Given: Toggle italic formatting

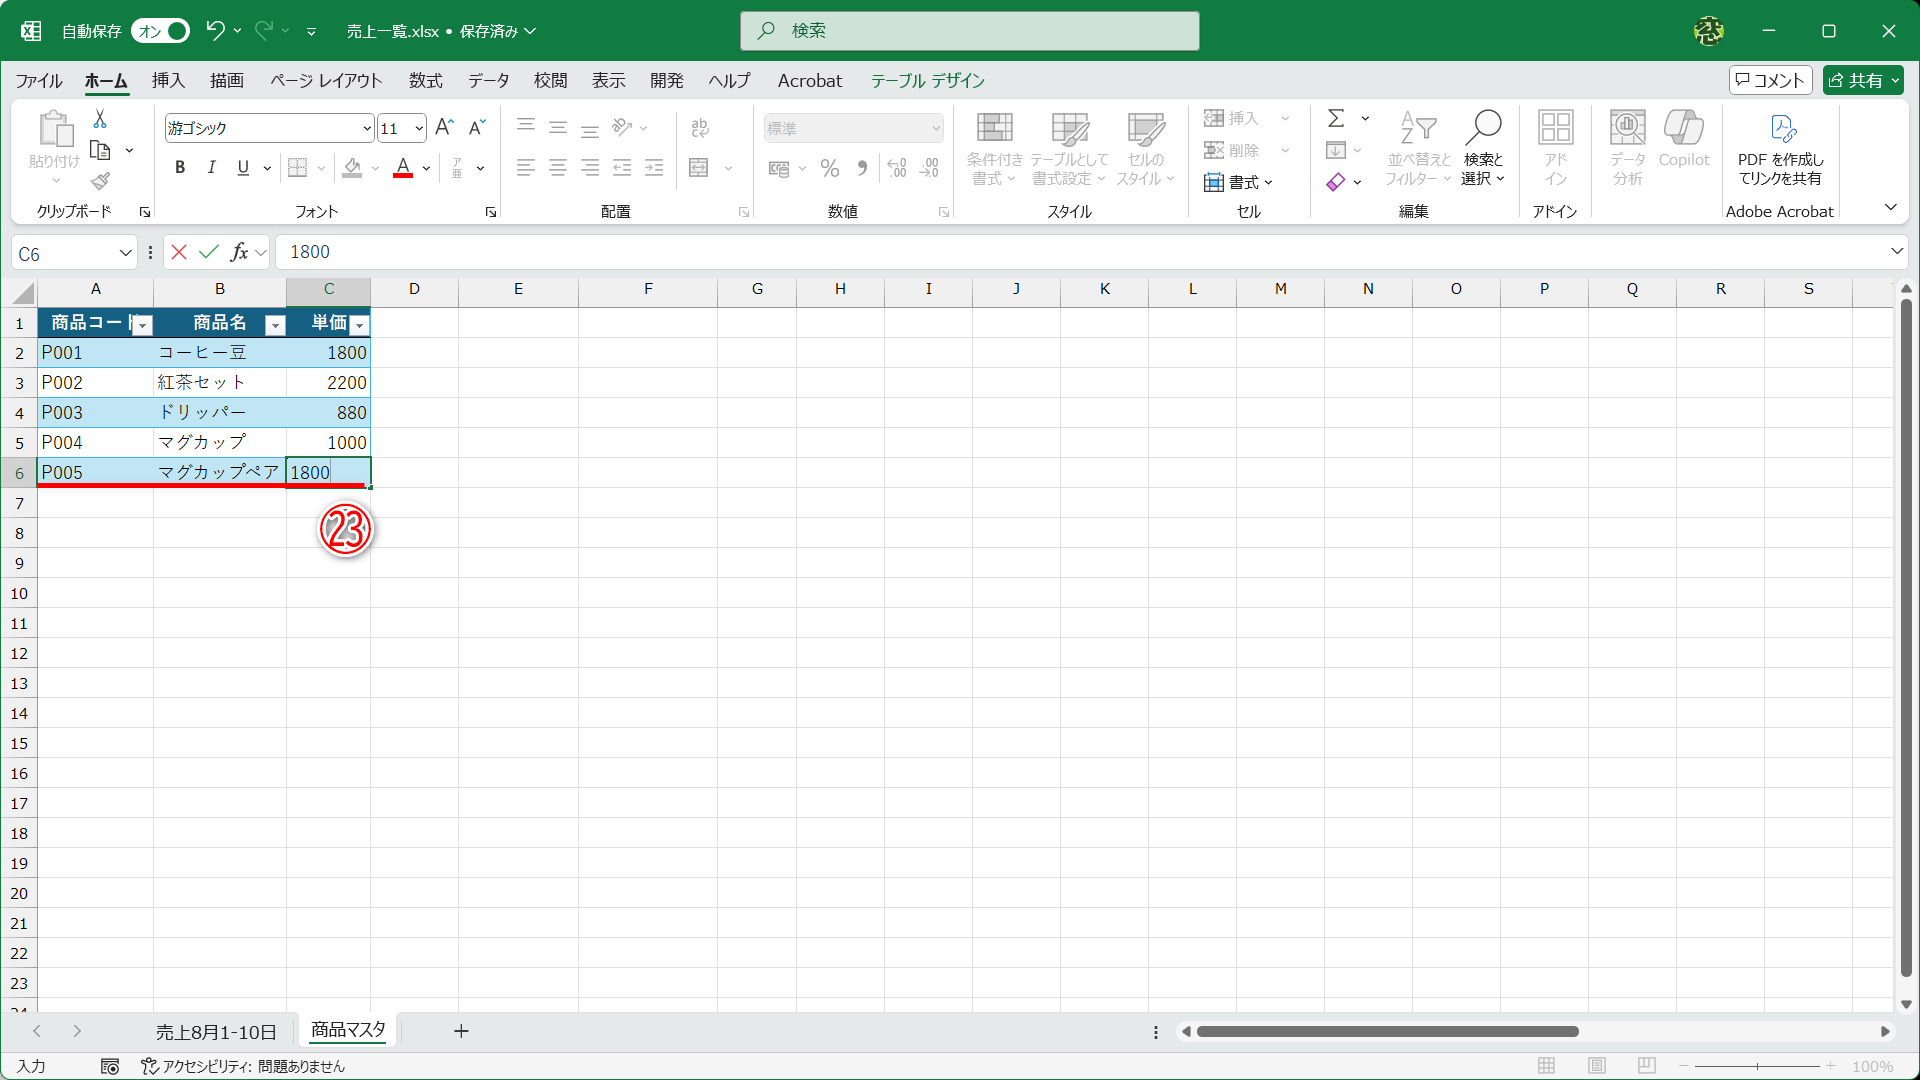Looking at the screenshot, I should (211, 168).
